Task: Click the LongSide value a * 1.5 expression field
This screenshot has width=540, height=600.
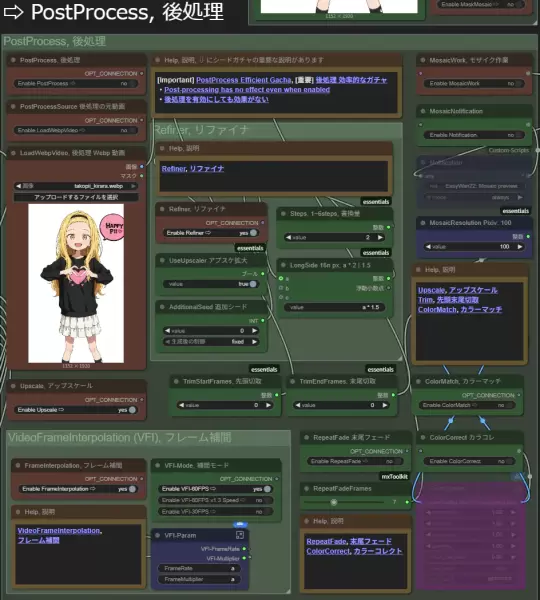Action: (x=334, y=307)
